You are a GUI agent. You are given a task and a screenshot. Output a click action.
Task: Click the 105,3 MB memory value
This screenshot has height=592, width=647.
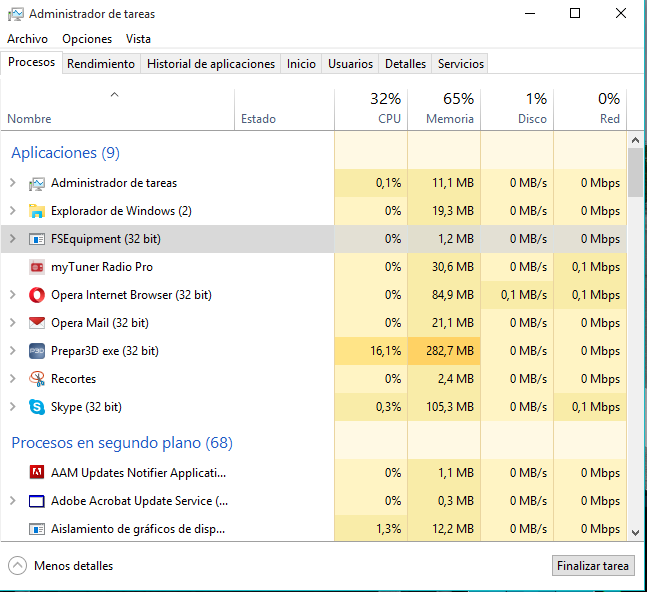450,407
